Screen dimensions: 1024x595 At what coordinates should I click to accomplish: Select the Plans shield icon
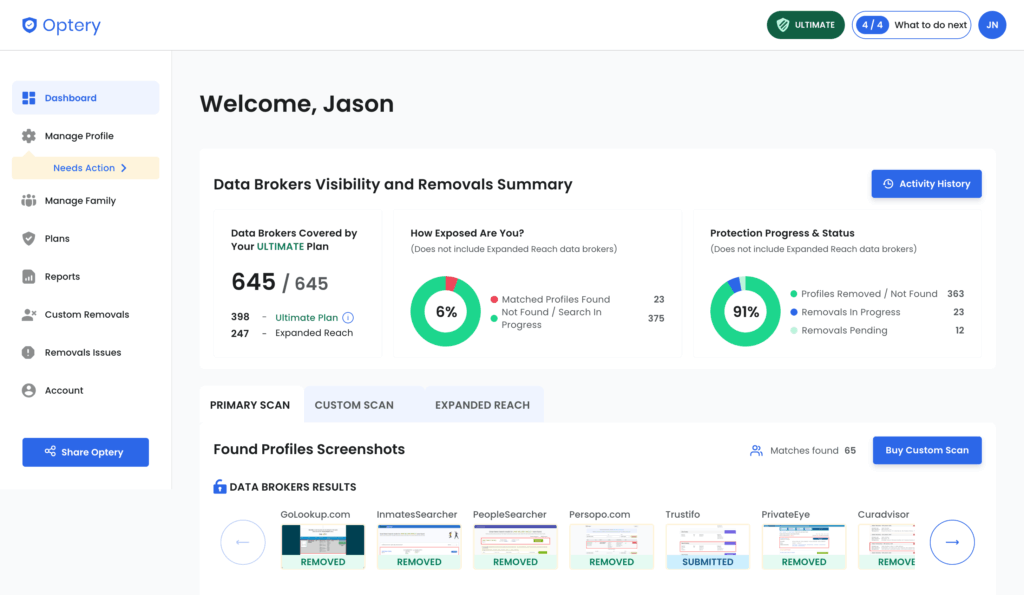[29, 239]
